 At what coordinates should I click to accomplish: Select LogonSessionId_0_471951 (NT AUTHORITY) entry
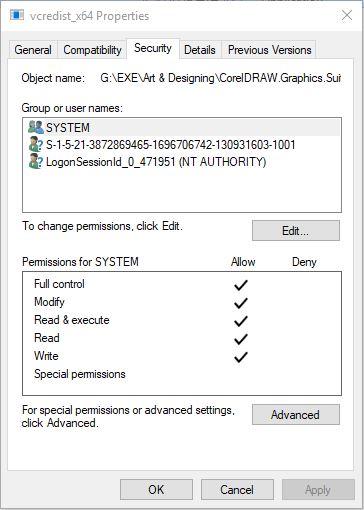pos(182,162)
